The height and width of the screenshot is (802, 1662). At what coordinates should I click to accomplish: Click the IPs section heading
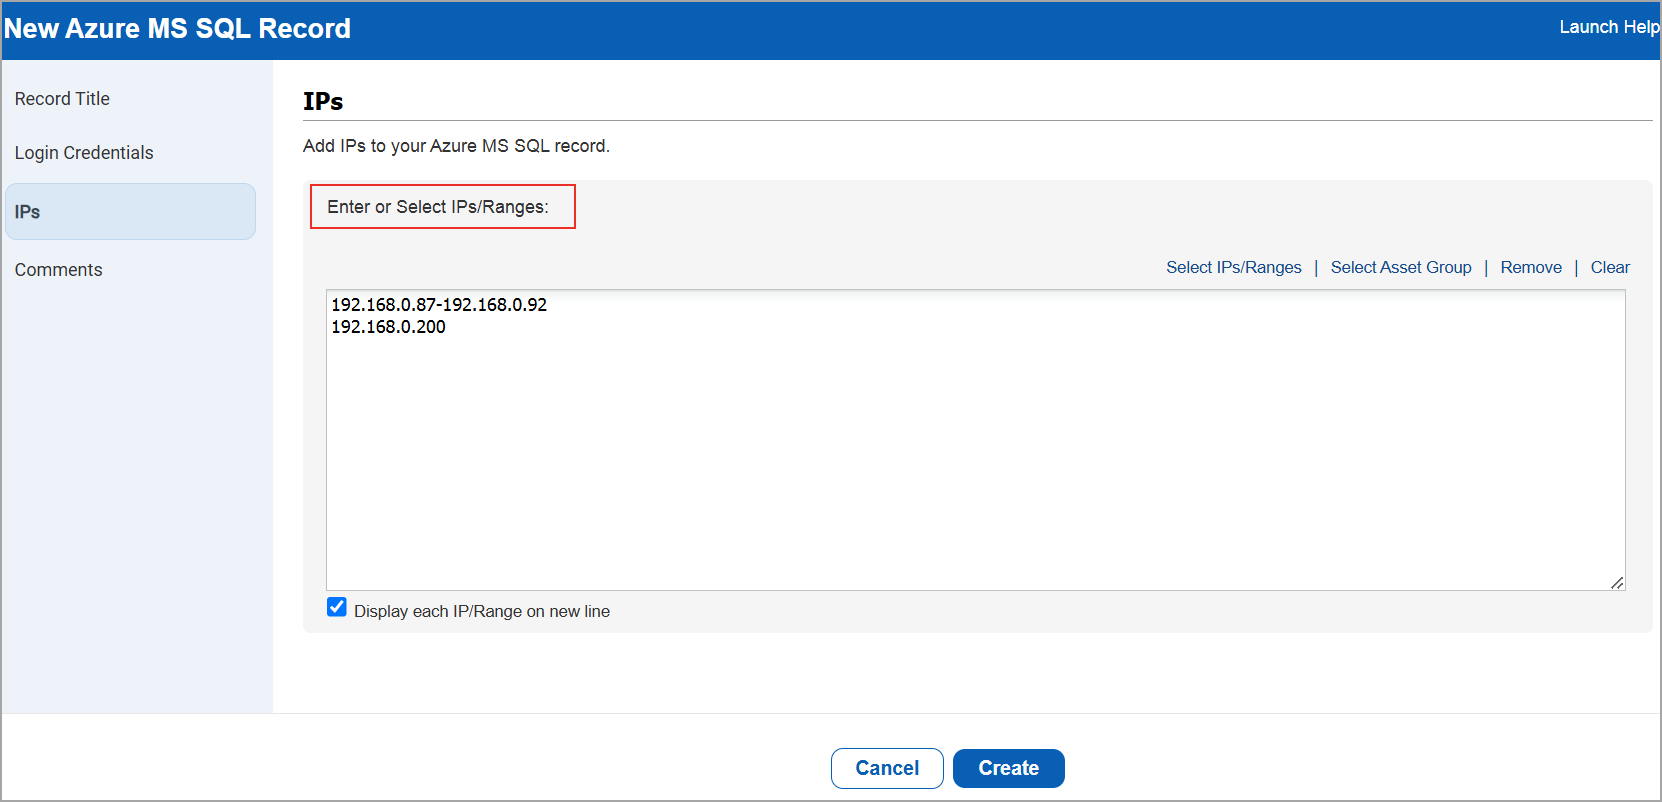click(323, 101)
